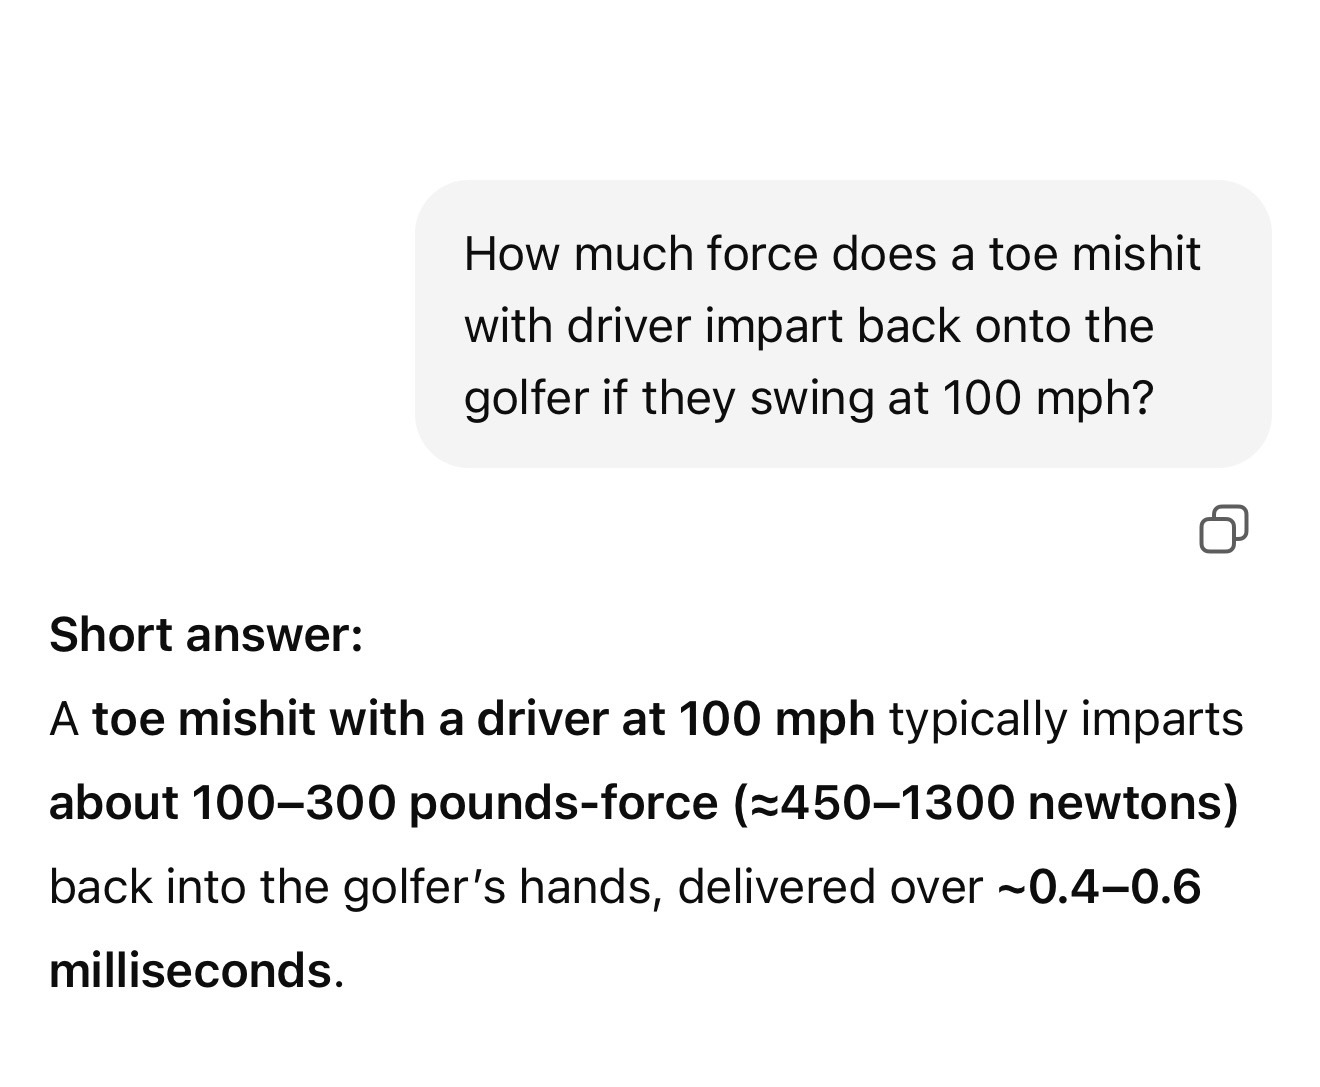Click the "(≈450–1300 newtons)" text

pos(986,802)
